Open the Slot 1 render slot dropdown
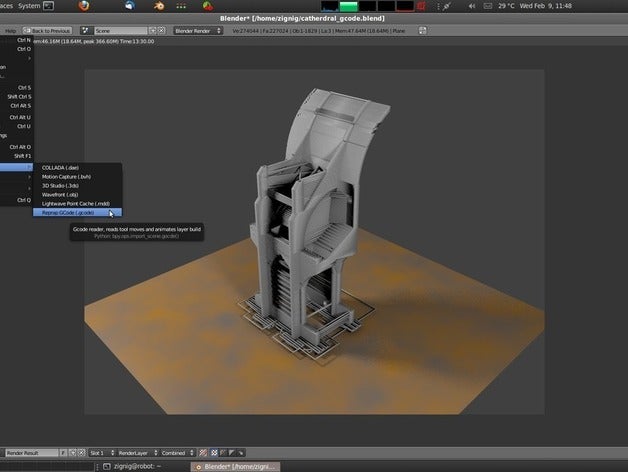628x472 pixels. 103,453
